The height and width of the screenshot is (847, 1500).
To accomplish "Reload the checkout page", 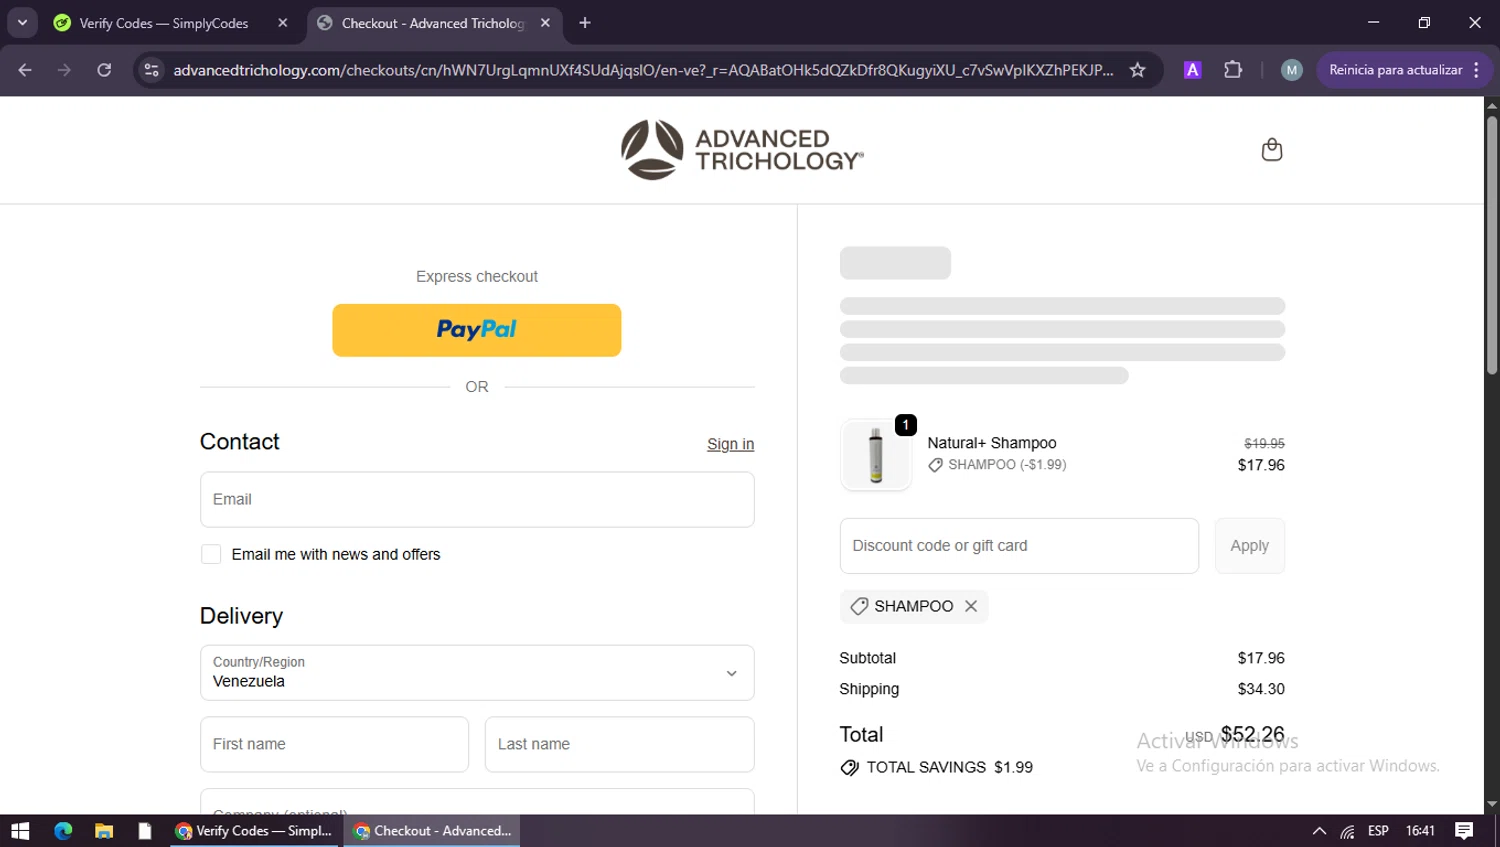I will (104, 70).
